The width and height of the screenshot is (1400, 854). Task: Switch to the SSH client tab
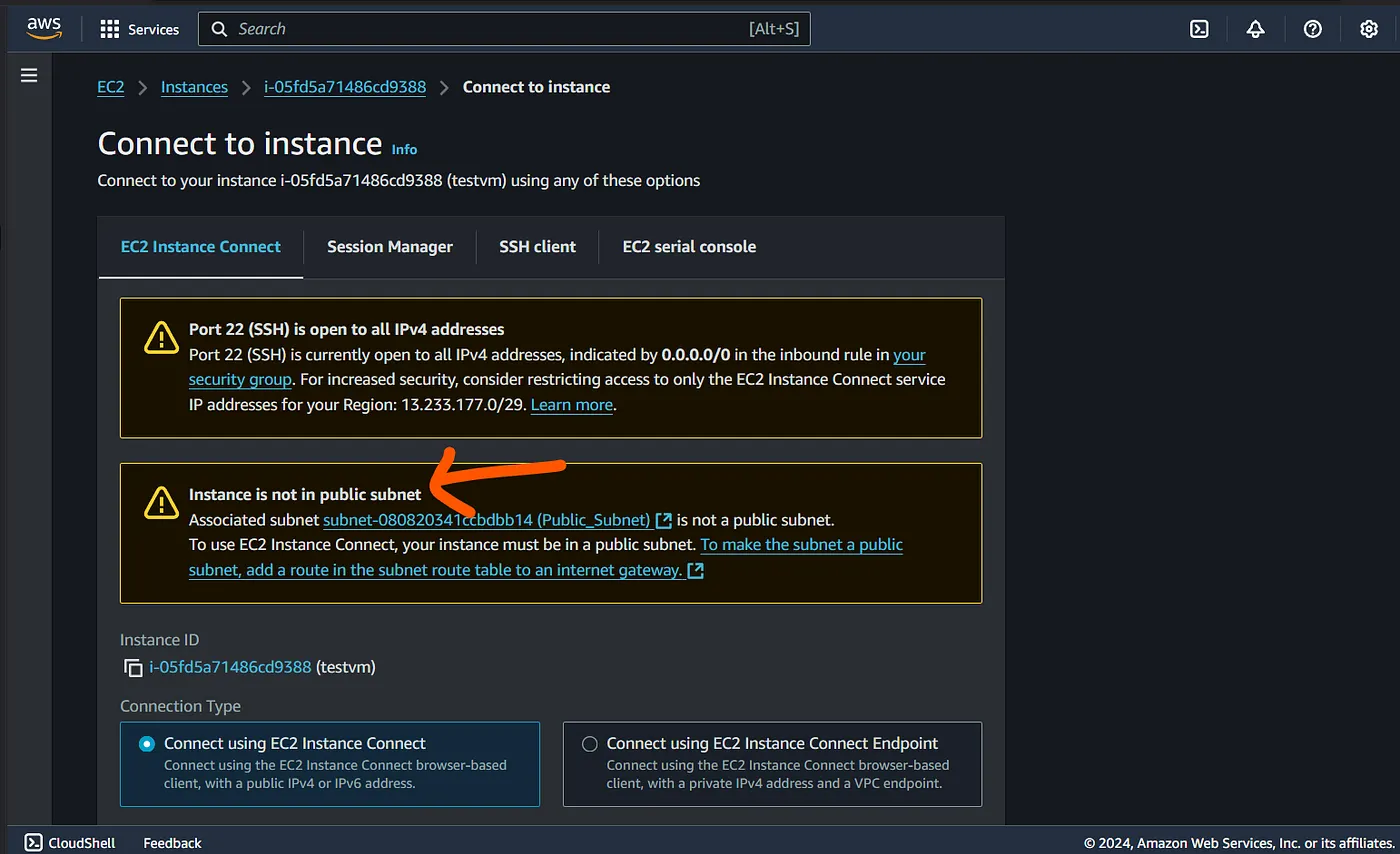[x=538, y=247]
